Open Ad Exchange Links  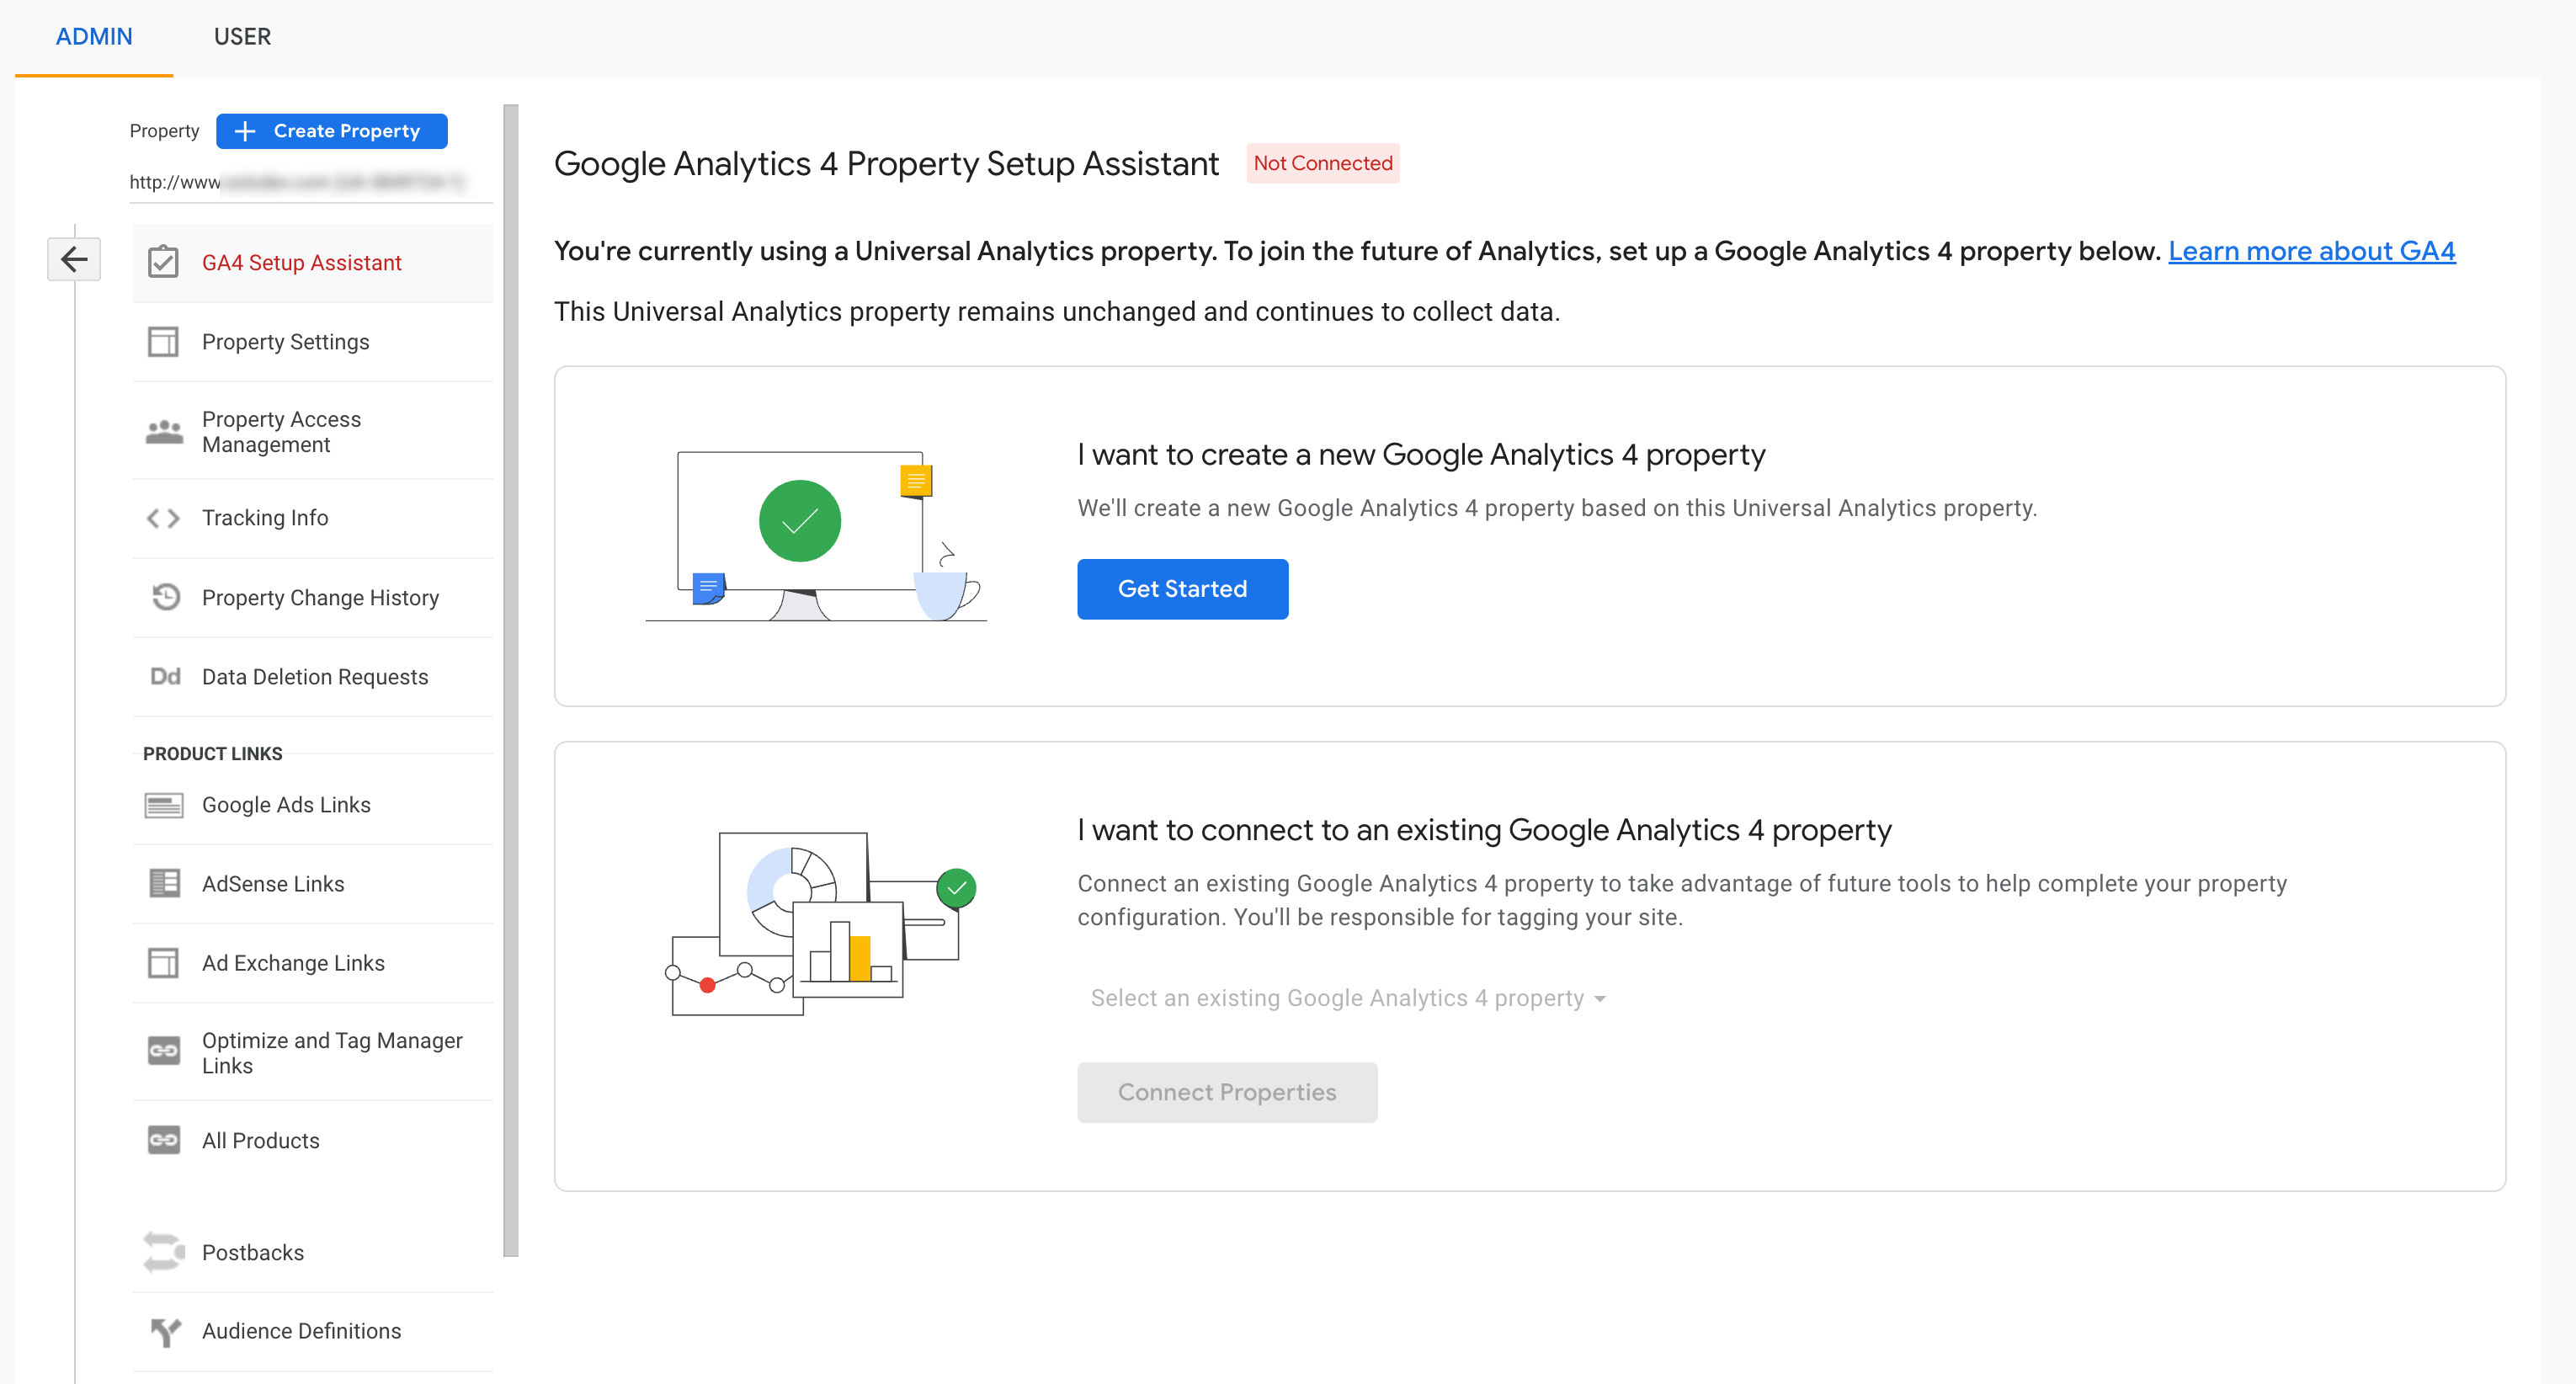click(x=313, y=963)
